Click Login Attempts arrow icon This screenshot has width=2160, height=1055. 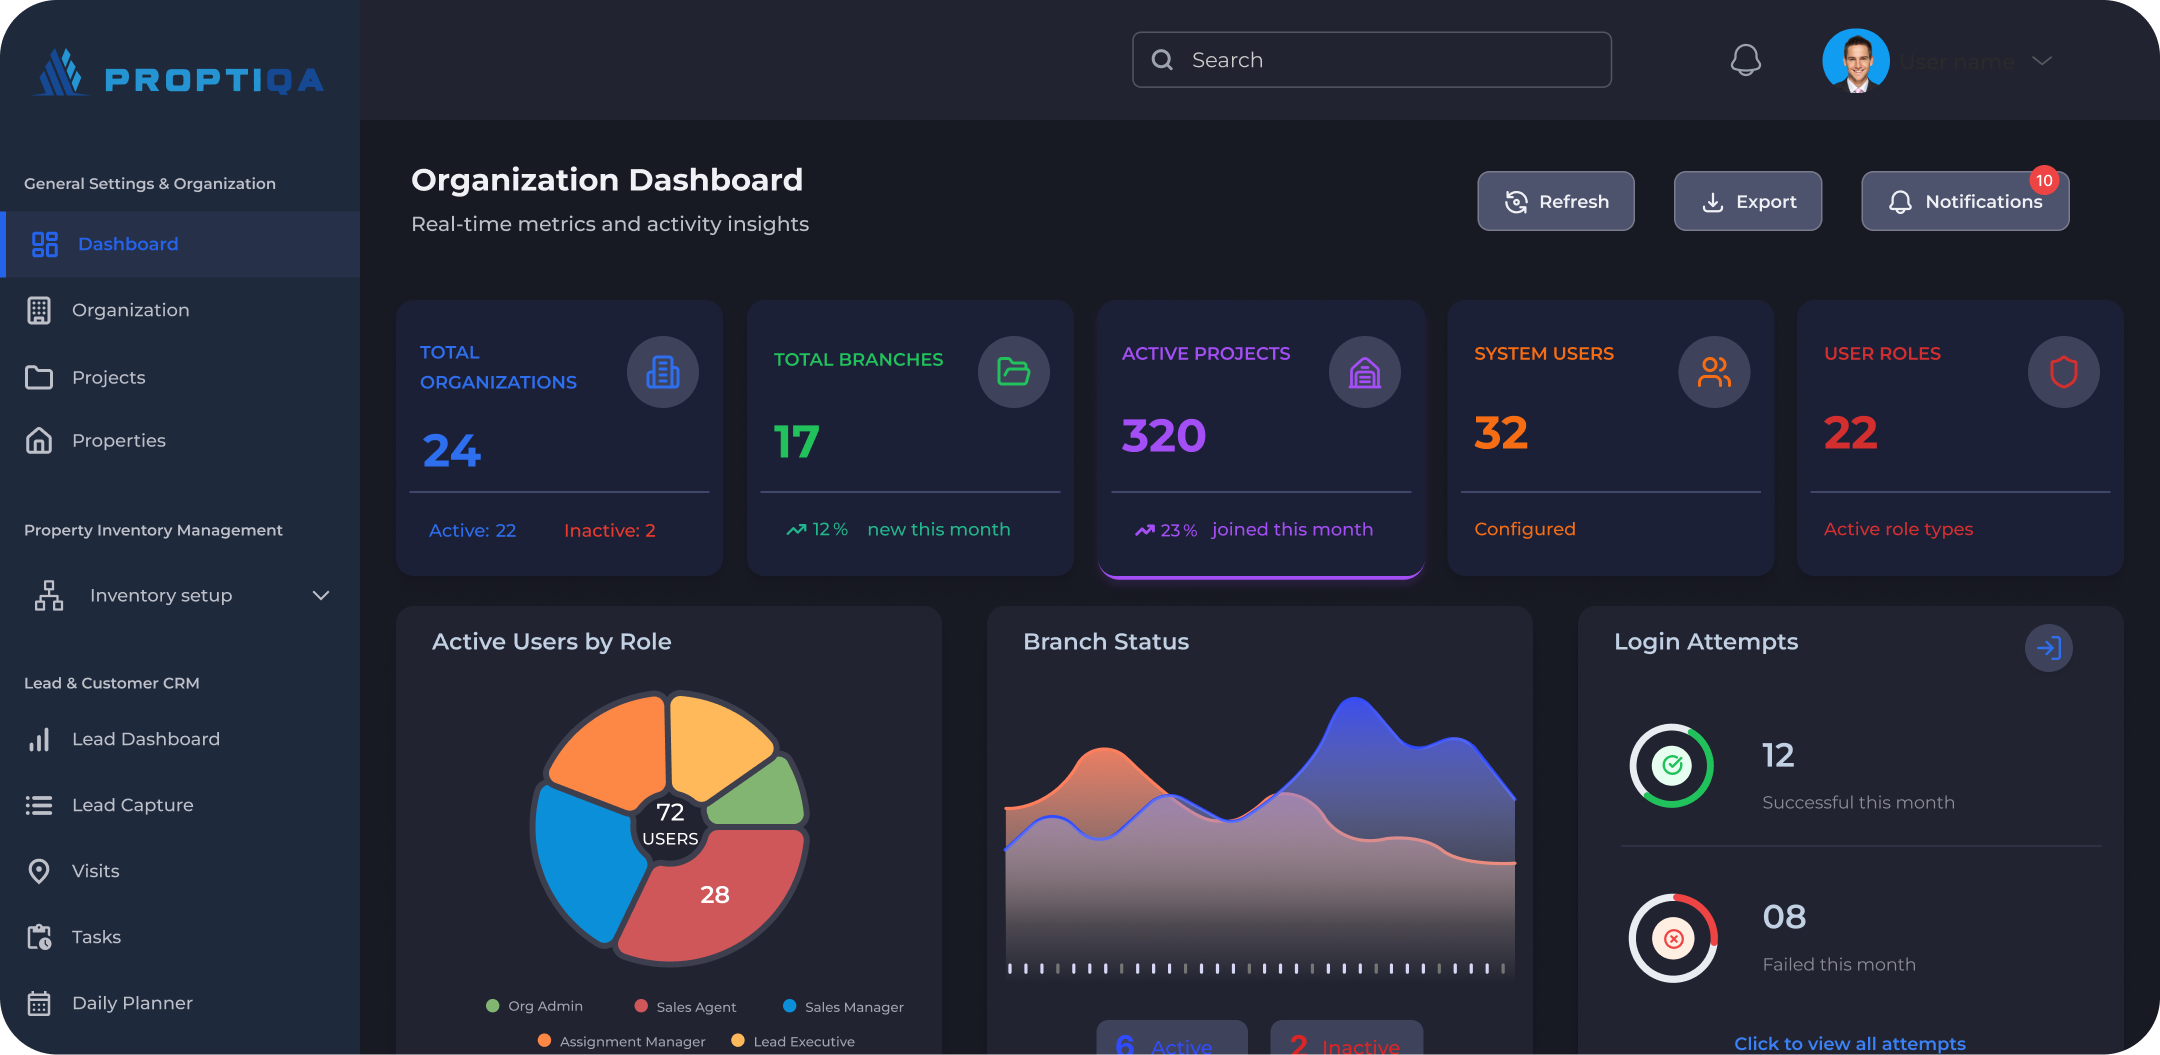point(2049,648)
